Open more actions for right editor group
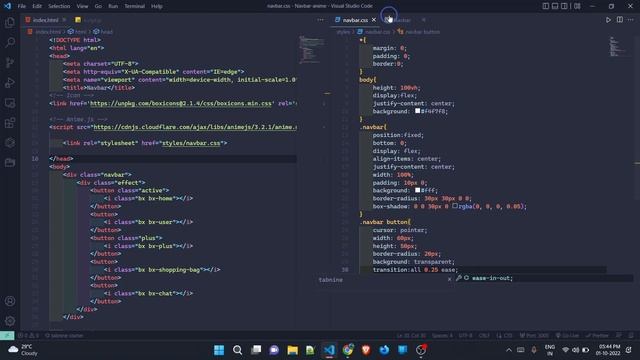This screenshot has width=640, height=360. 631,20
